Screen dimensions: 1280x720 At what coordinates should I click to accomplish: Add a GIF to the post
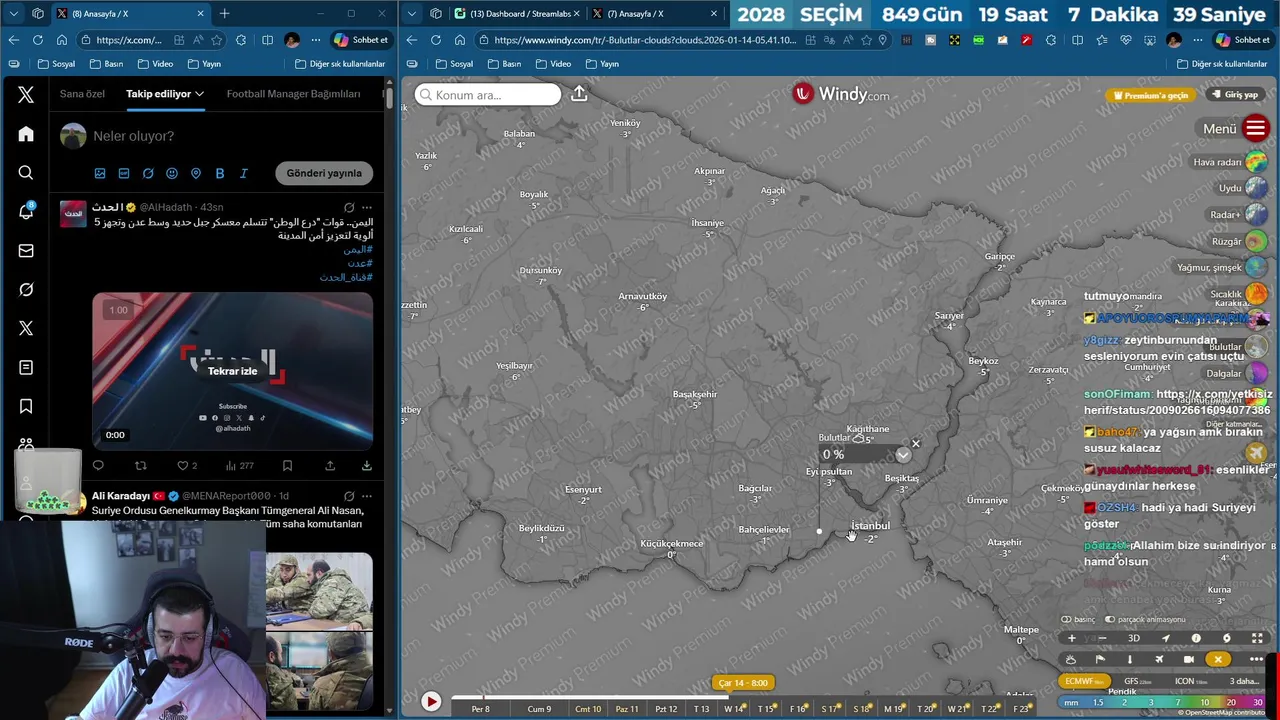(124, 173)
